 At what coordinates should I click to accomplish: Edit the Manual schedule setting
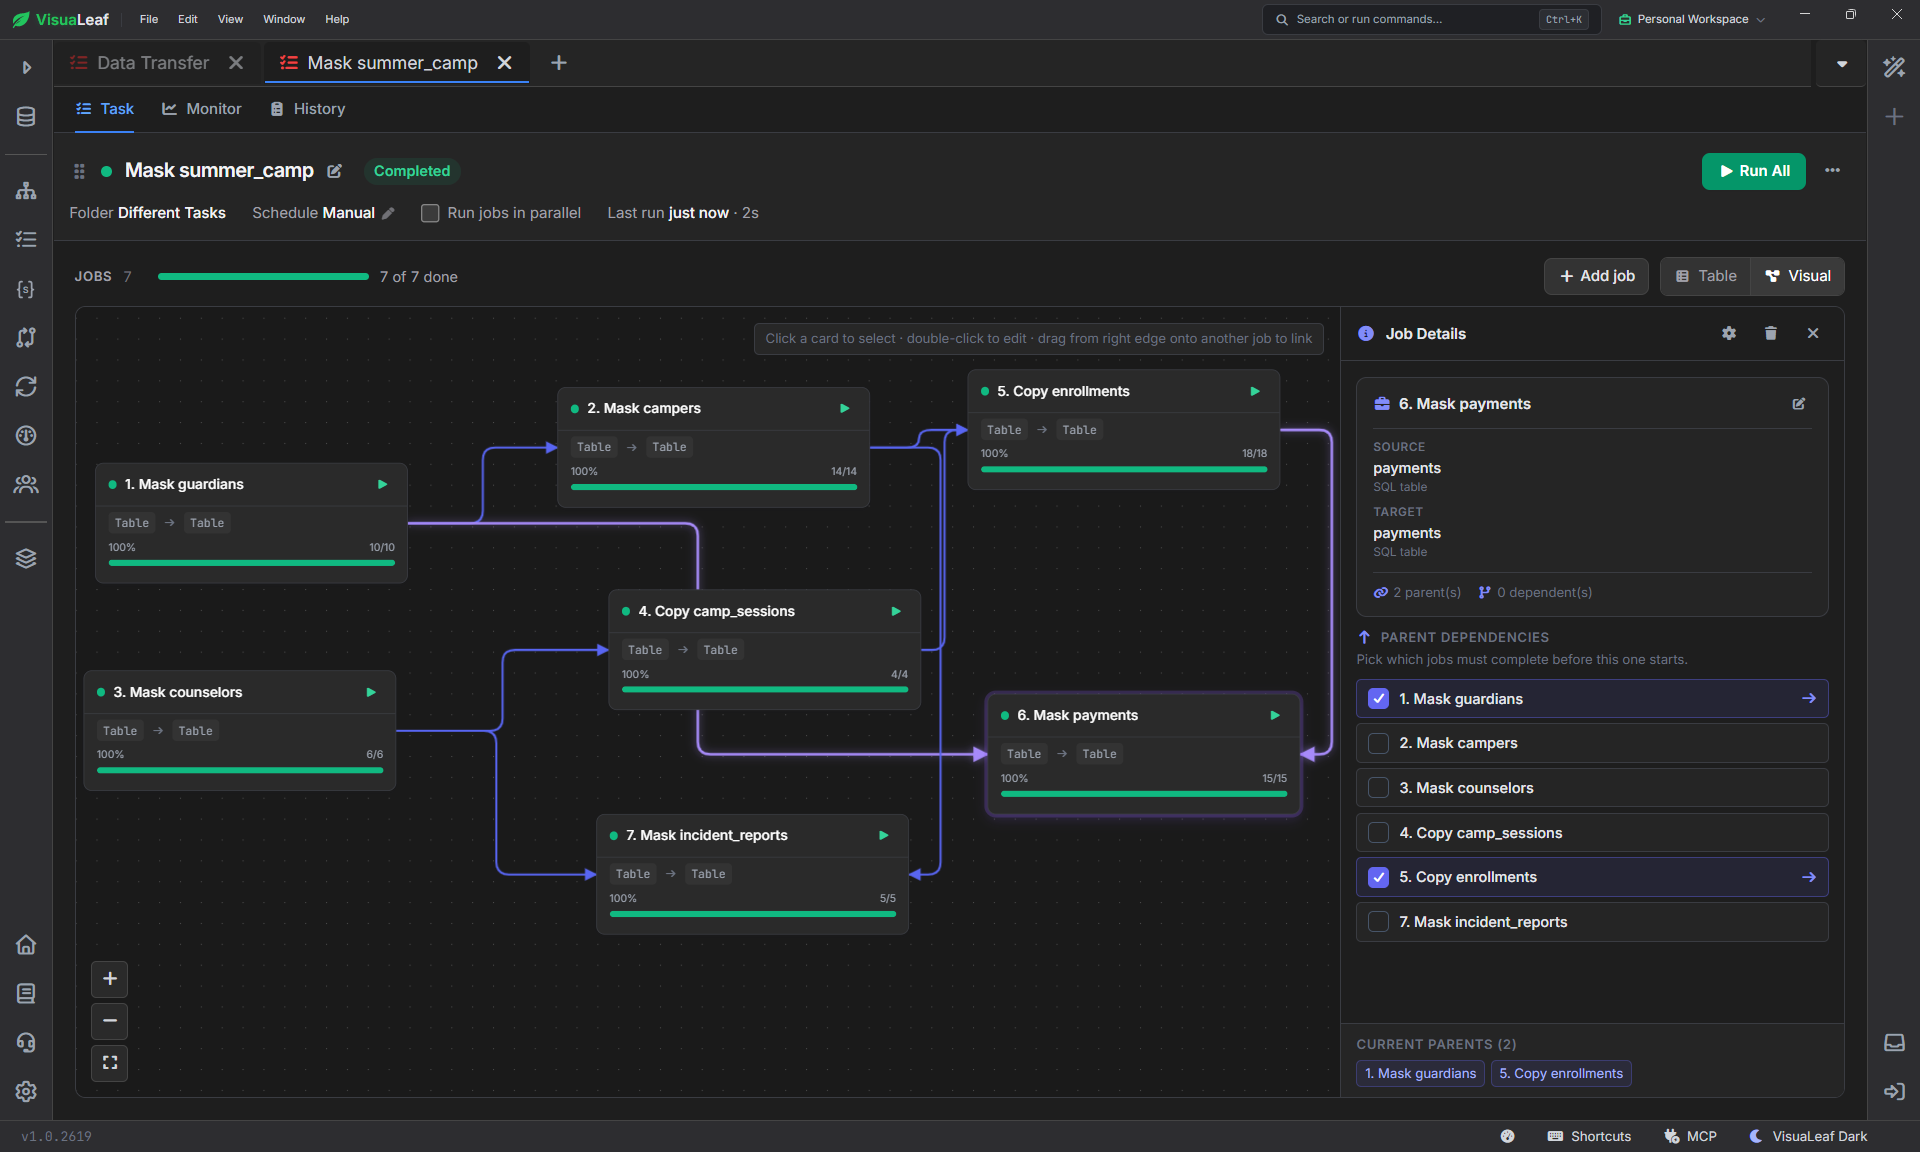click(388, 213)
